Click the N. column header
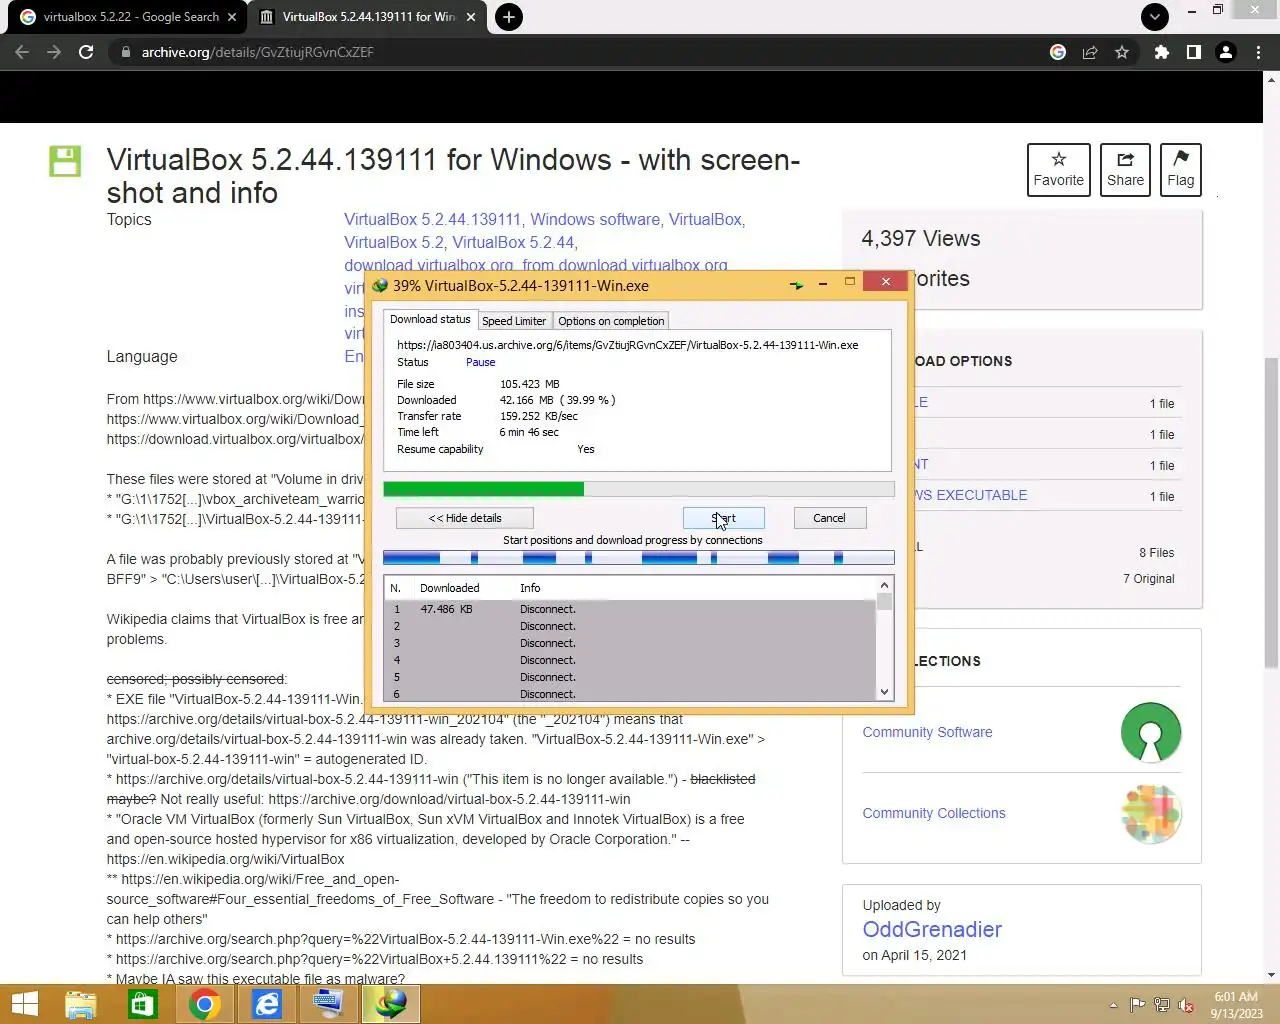The image size is (1280, 1024). point(396,588)
